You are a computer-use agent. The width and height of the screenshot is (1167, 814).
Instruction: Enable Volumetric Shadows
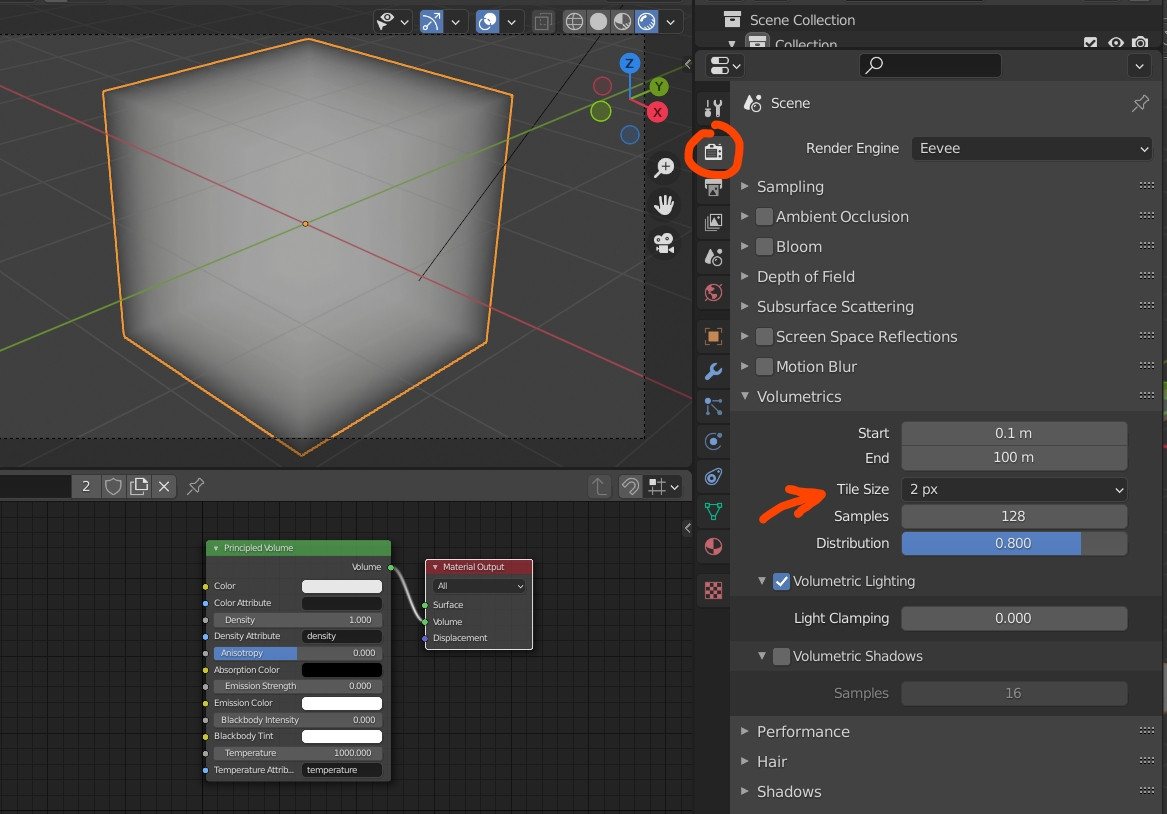click(x=781, y=656)
